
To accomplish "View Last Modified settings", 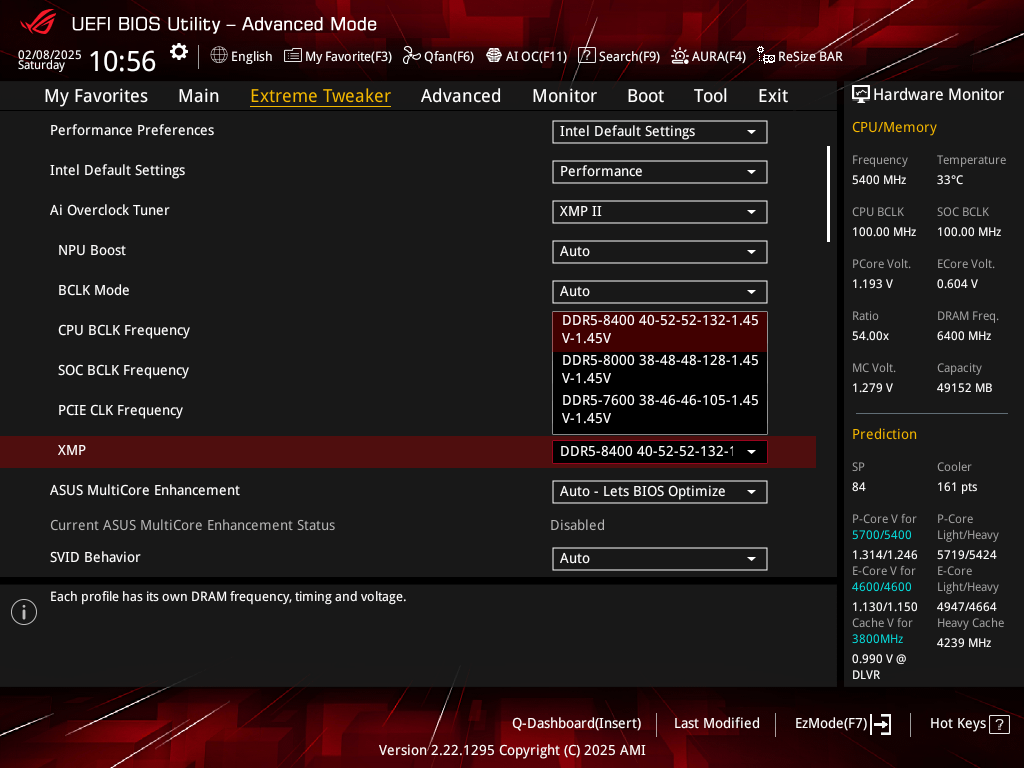I will tap(716, 724).
